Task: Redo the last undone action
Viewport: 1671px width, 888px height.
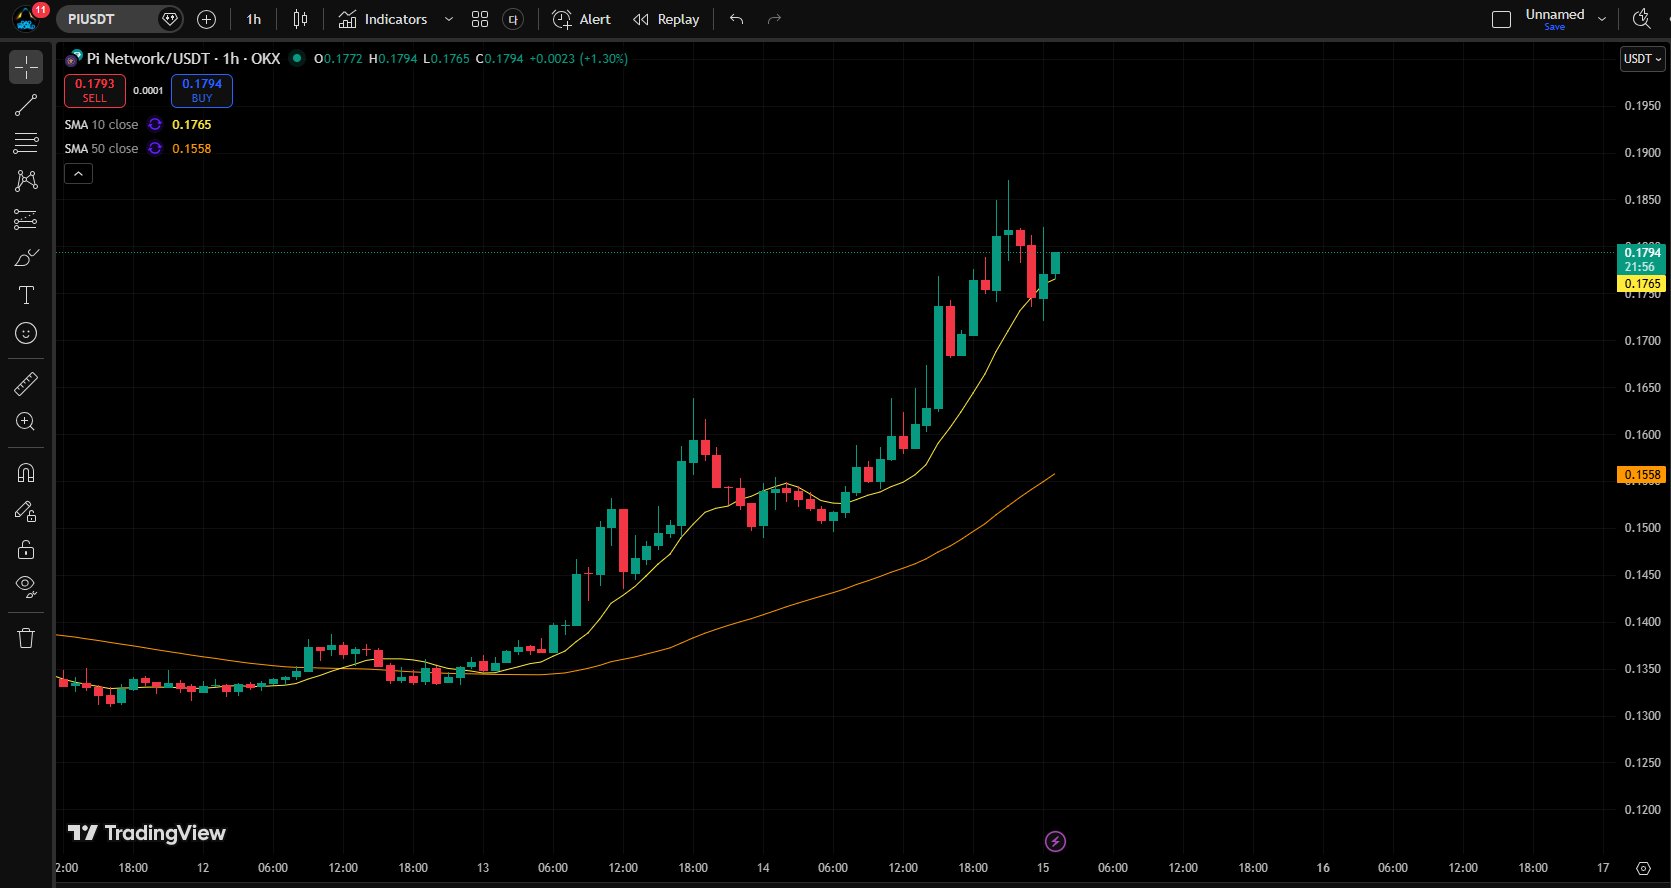Action: click(x=774, y=19)
